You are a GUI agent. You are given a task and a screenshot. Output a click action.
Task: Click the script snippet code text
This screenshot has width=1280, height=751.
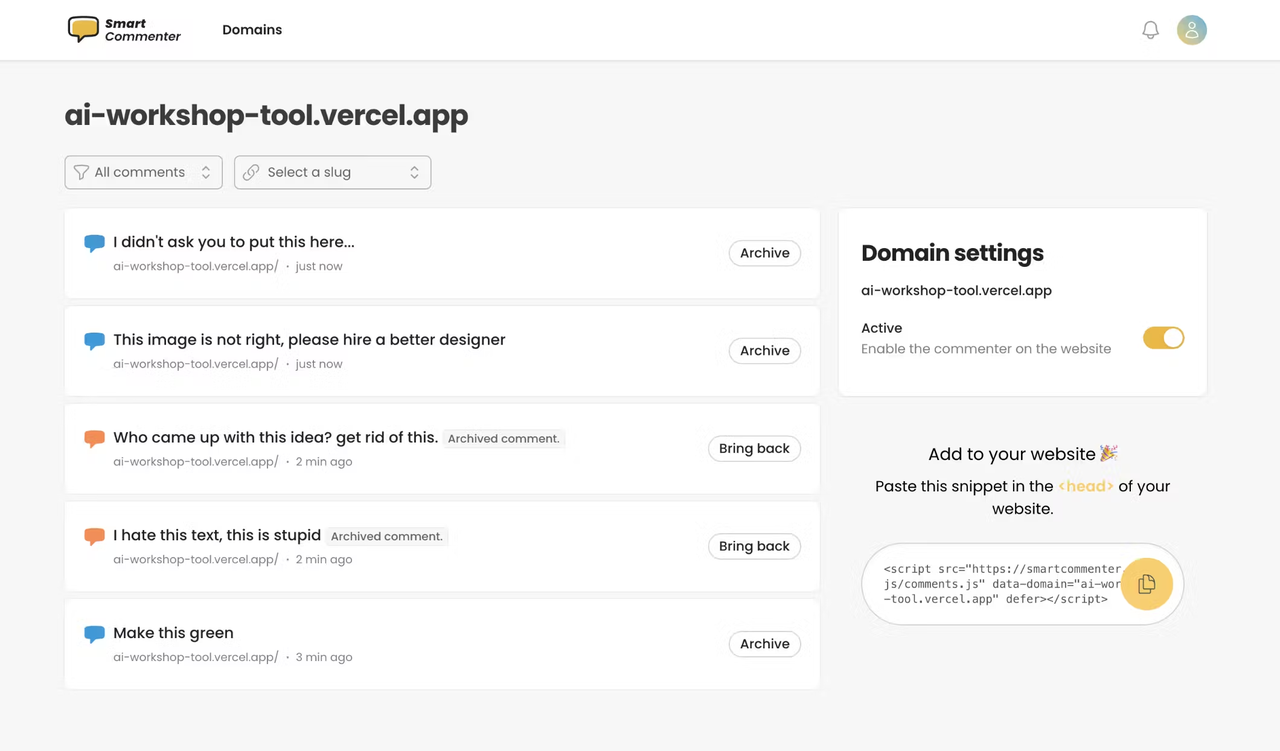(x=995, y=584)
